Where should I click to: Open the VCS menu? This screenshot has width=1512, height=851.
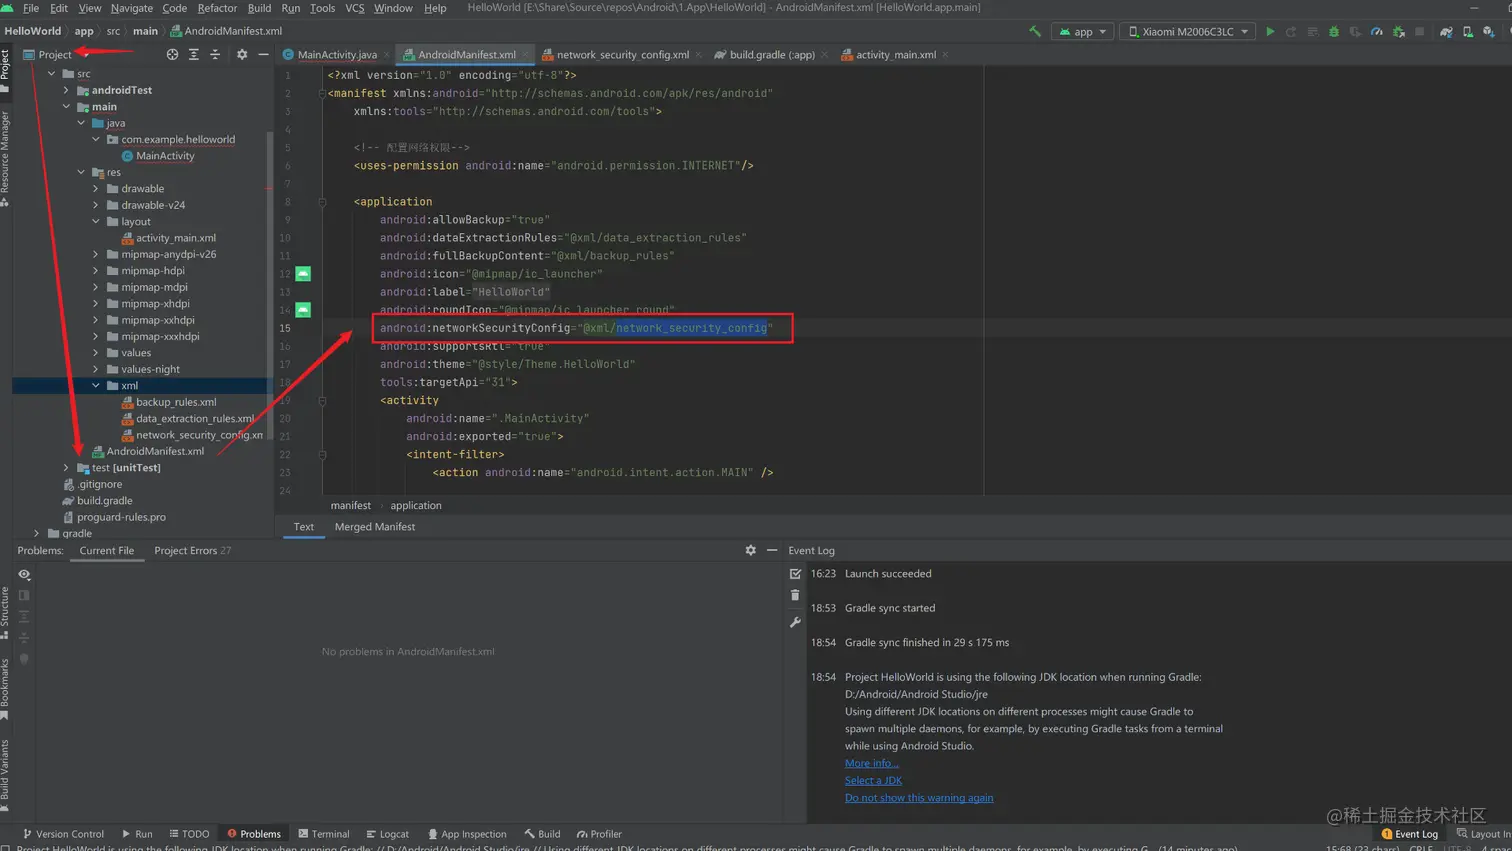coord(354,8)
